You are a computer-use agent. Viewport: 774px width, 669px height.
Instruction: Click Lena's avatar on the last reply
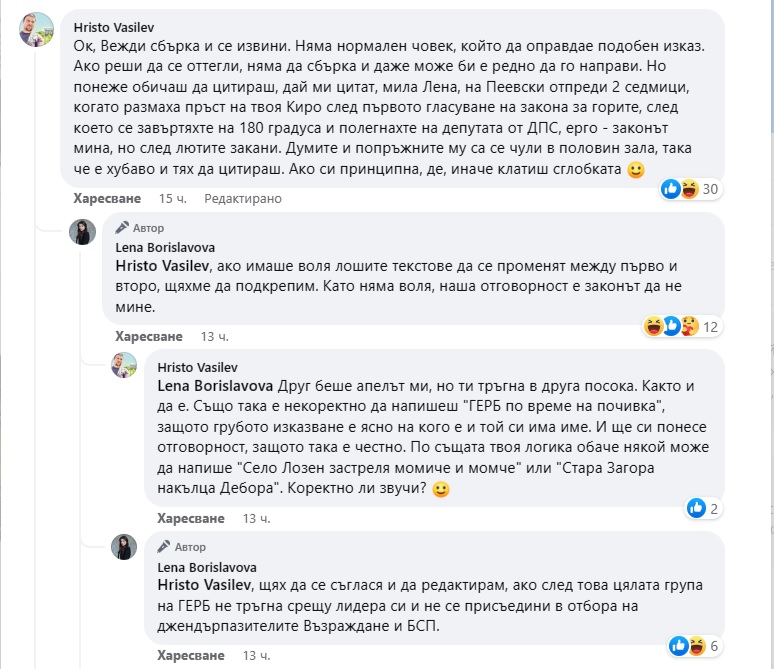coord(123,547)
